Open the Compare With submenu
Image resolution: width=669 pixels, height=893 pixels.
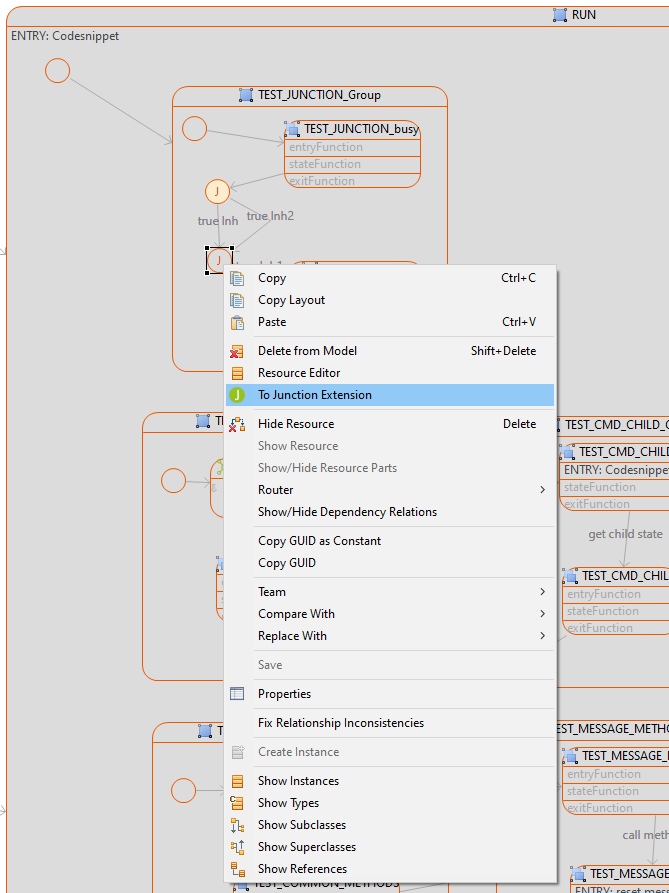(x=543, y=614)
